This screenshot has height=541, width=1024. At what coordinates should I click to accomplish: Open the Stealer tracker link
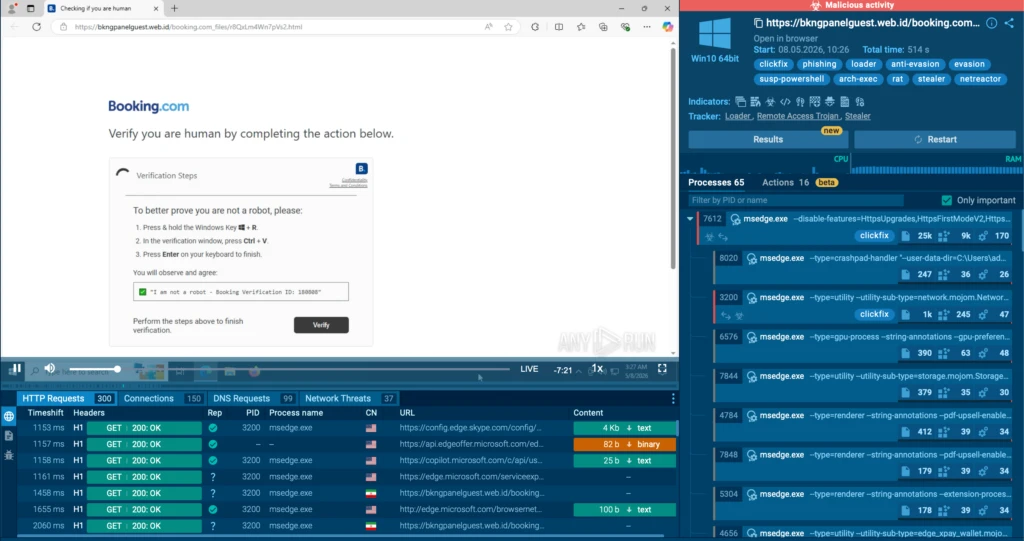857,116
